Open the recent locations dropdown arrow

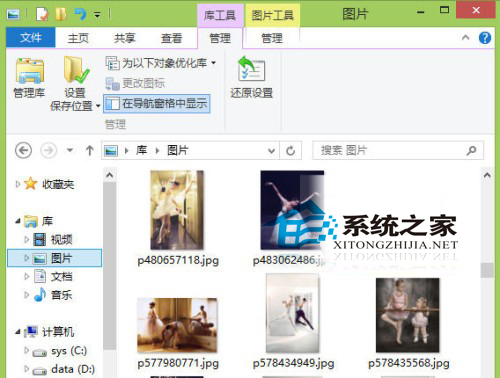pyautogui.click(x=70, y=150)
